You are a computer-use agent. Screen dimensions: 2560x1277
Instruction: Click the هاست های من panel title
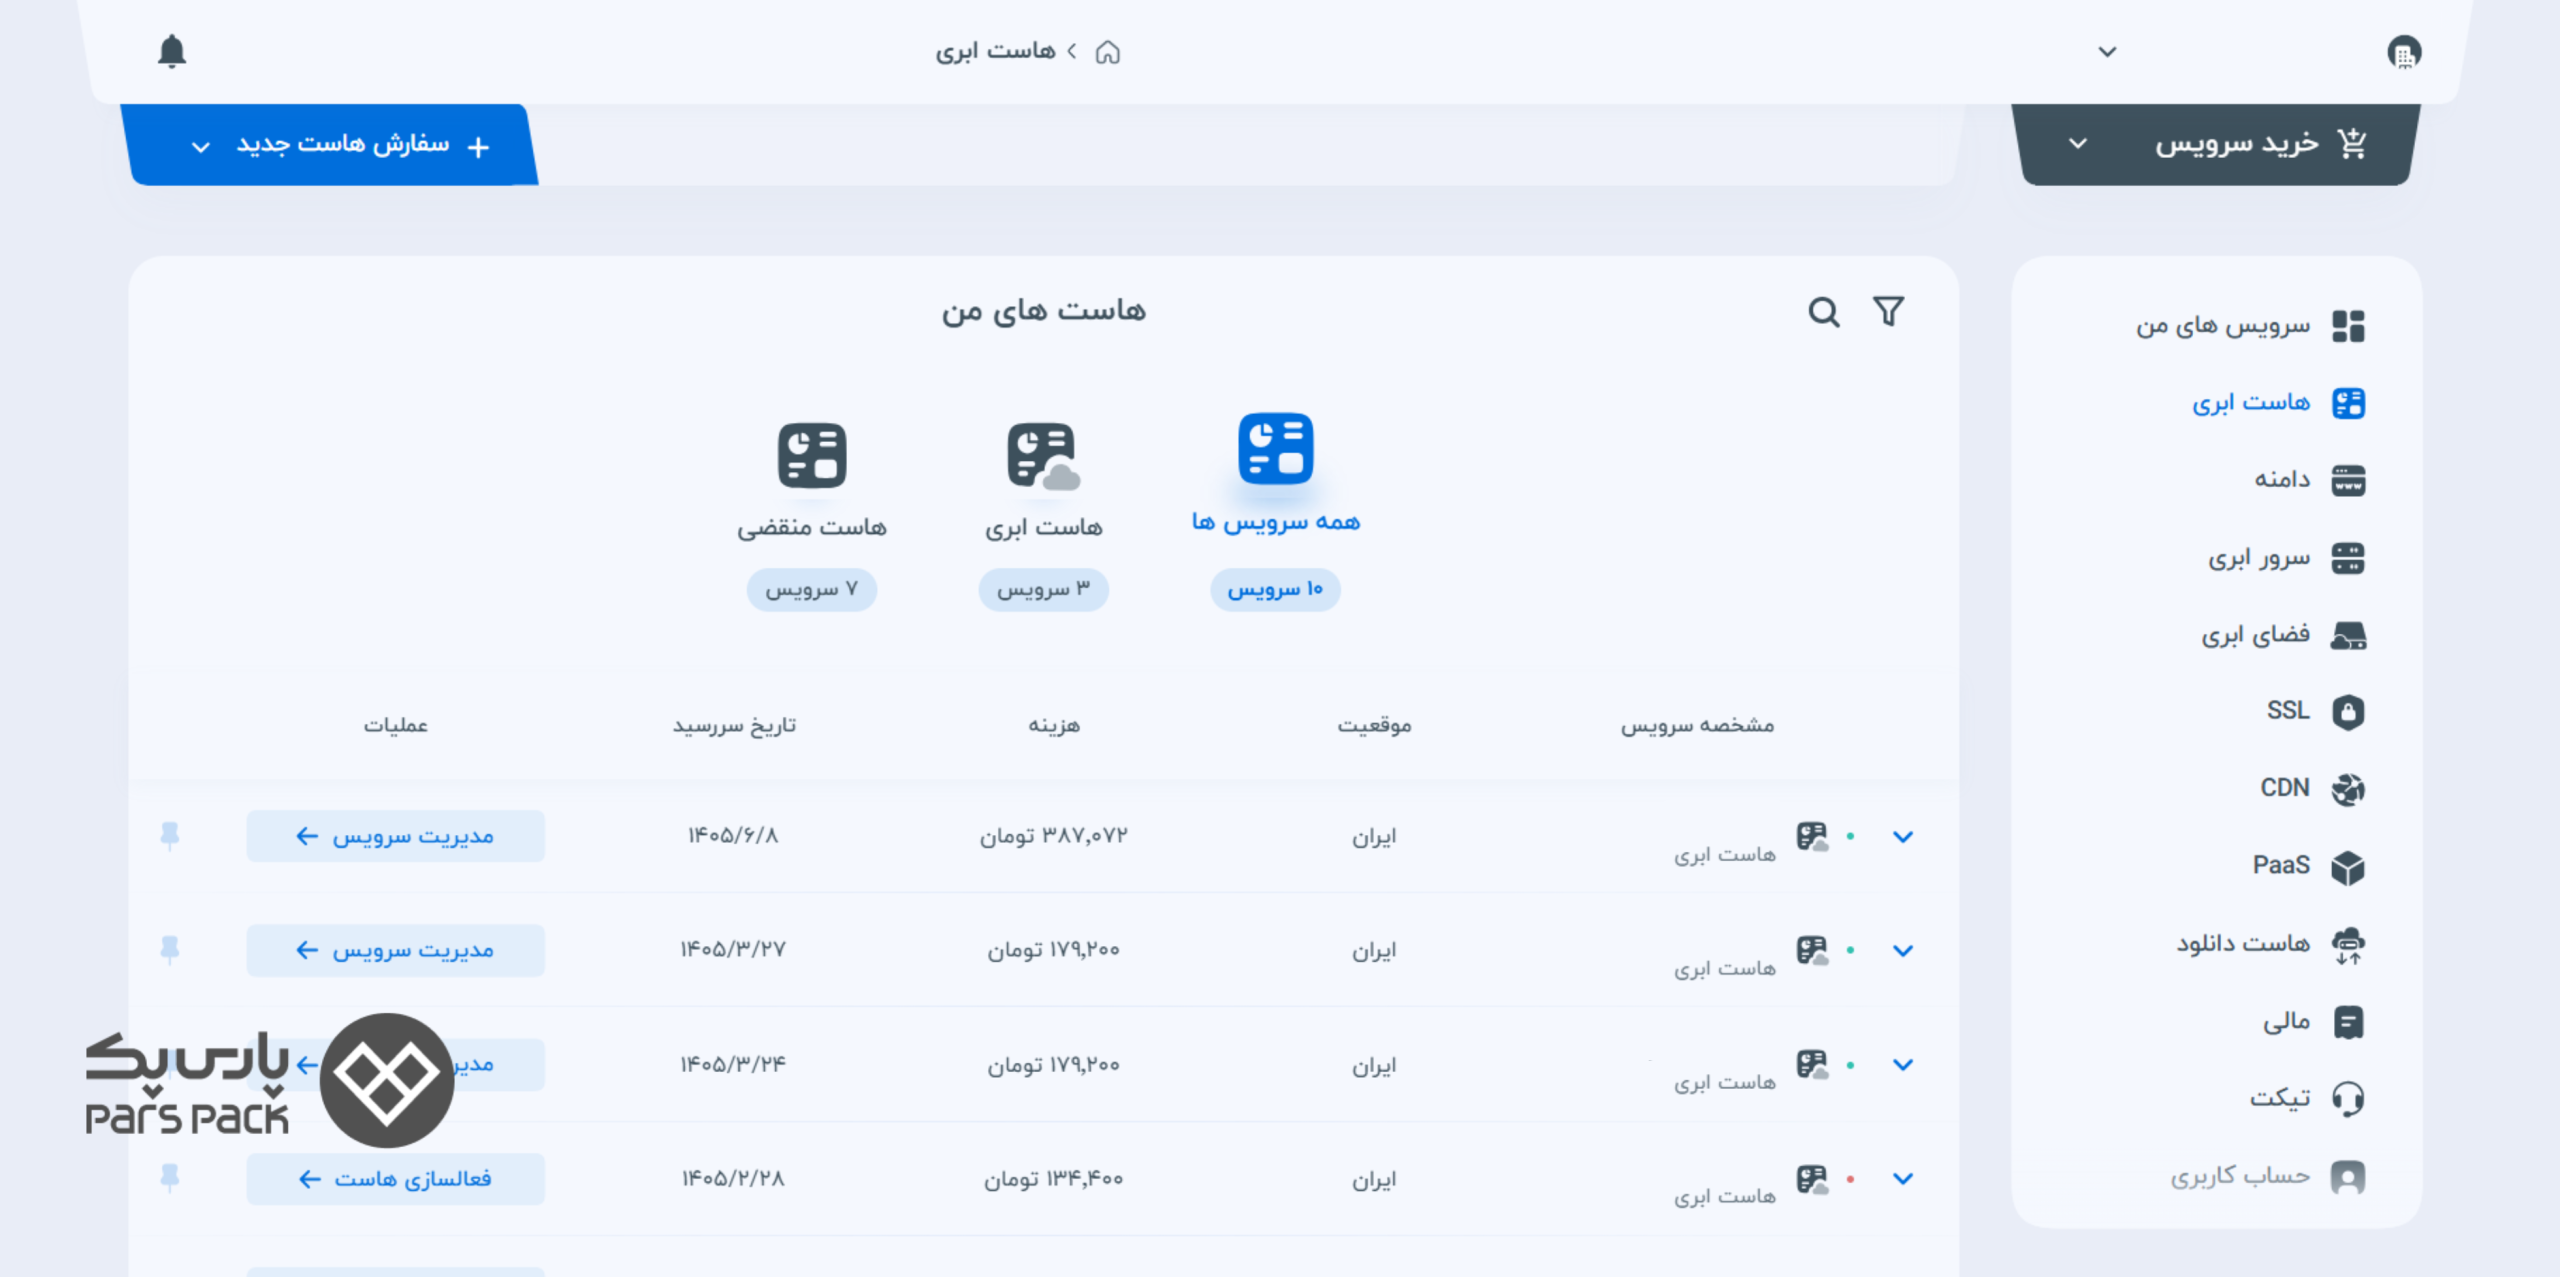(1043, 311)
